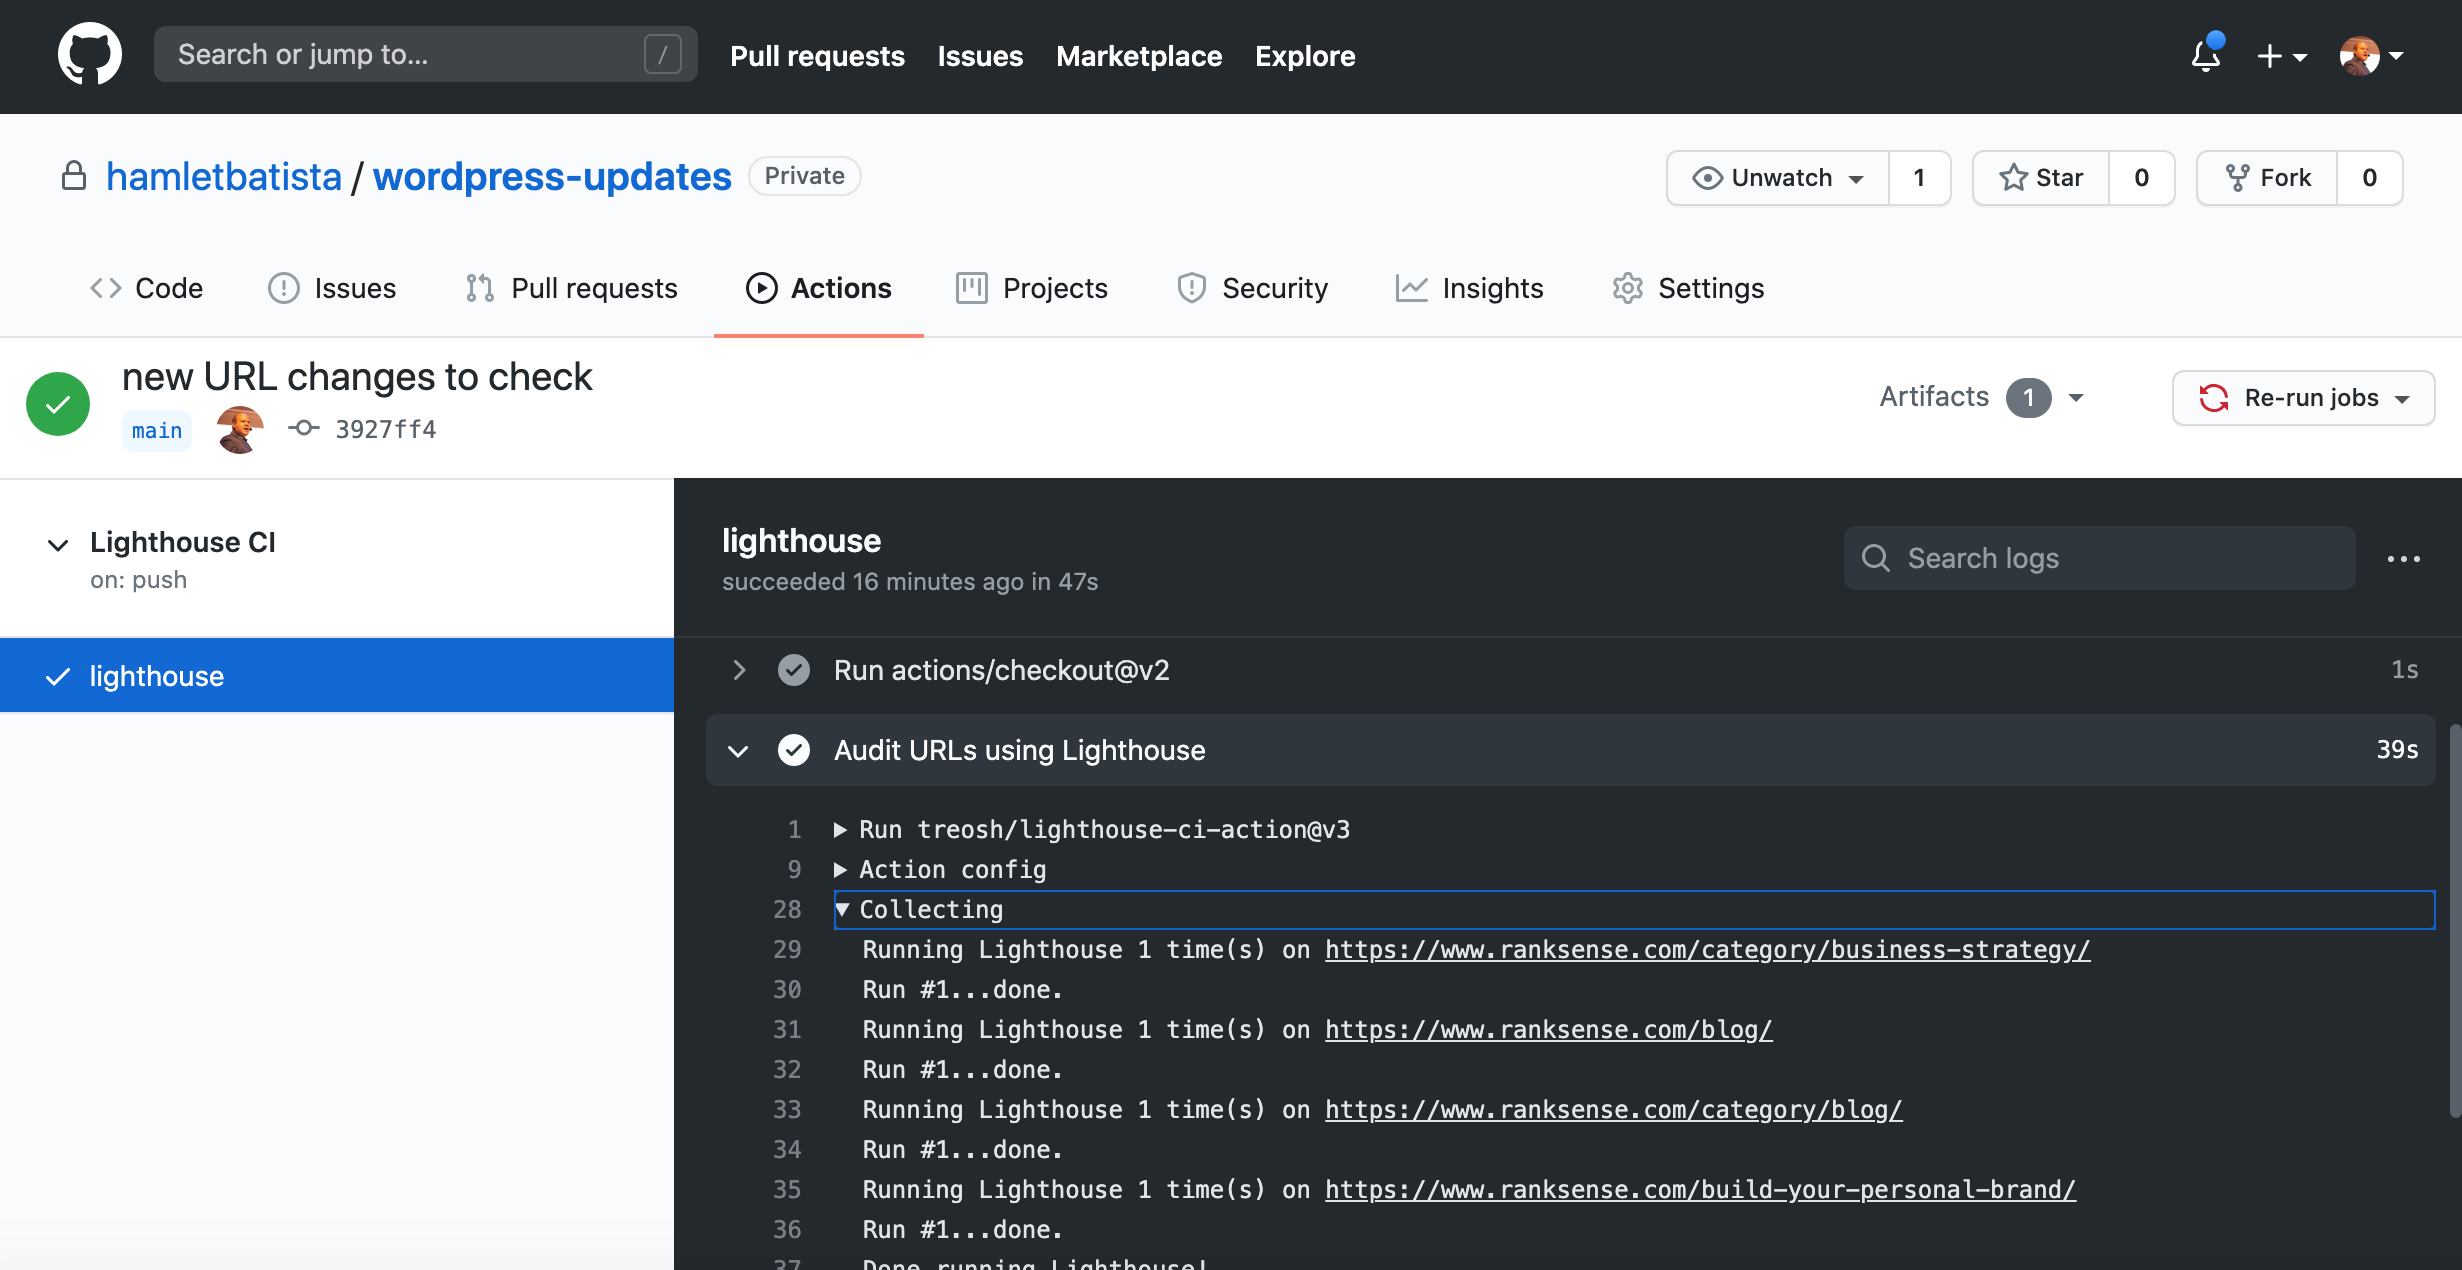Click the slash shortcut key icon
The width and height of the screenshot is (2462, 1270).
[x=662, y=54]
